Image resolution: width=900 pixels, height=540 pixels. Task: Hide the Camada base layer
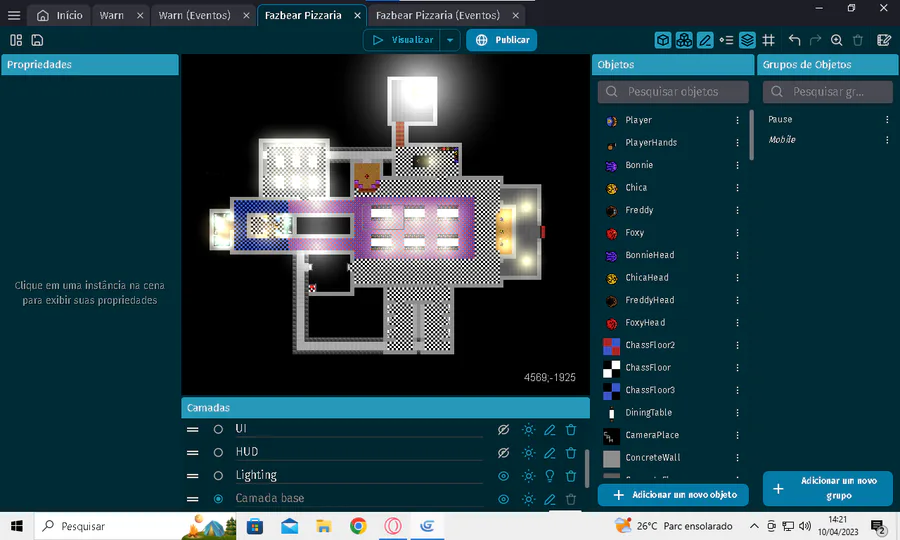[x=503, y=499]
